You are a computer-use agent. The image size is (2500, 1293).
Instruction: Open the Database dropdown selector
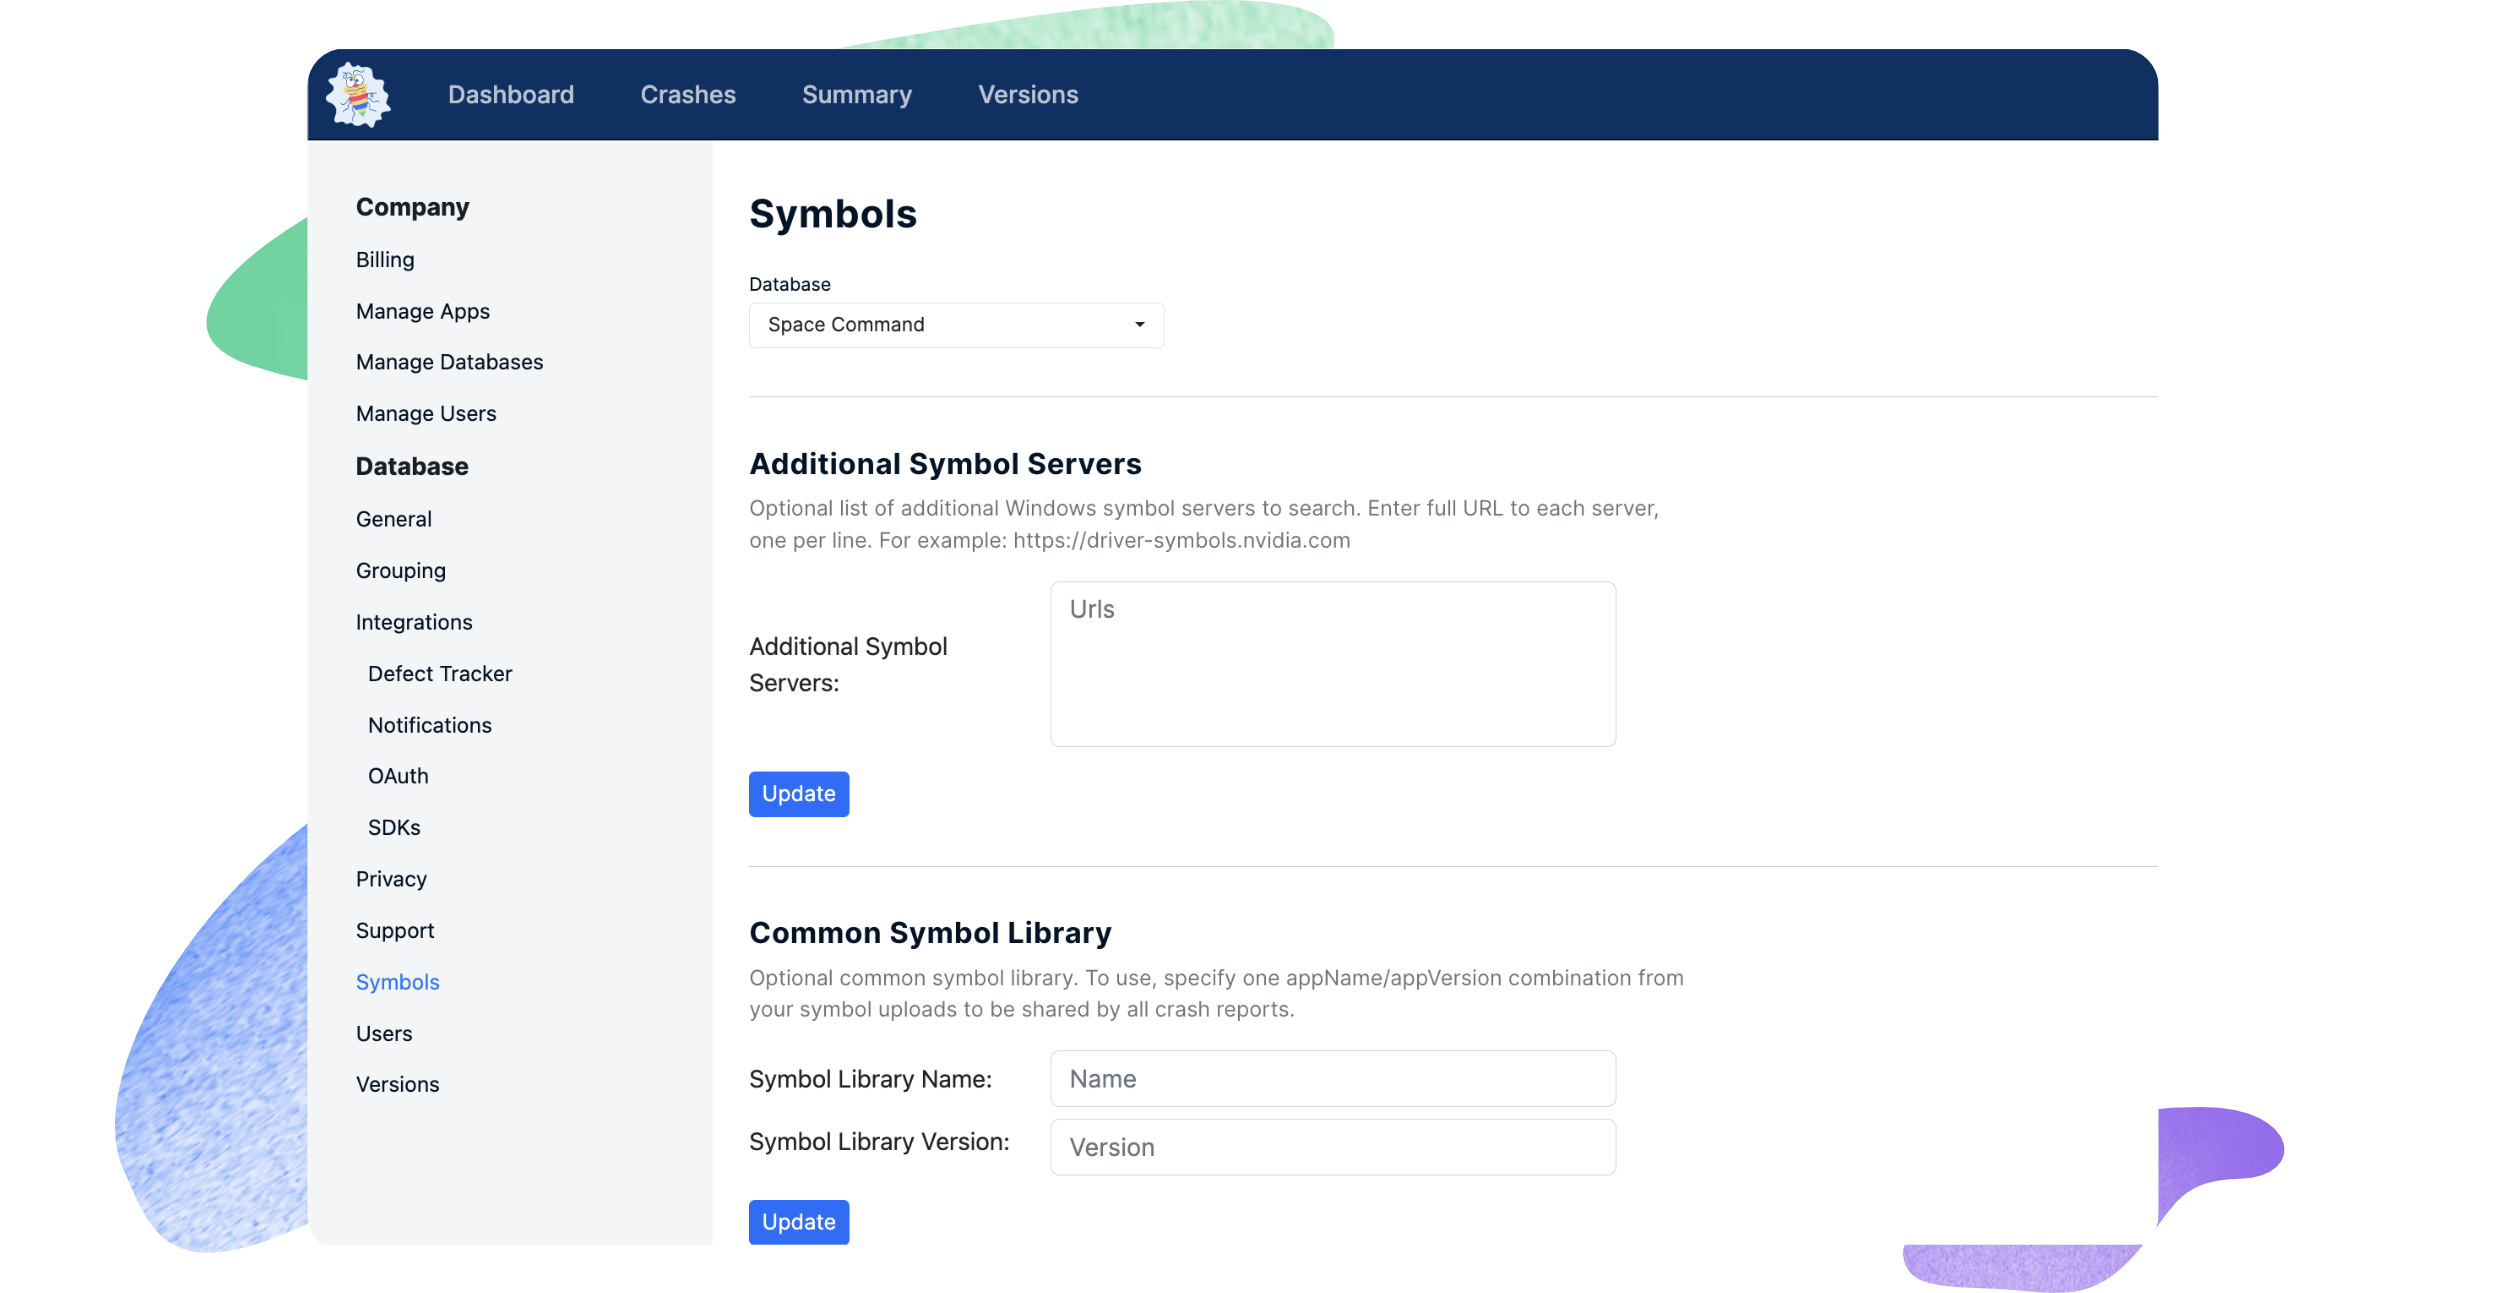[955, 323]
